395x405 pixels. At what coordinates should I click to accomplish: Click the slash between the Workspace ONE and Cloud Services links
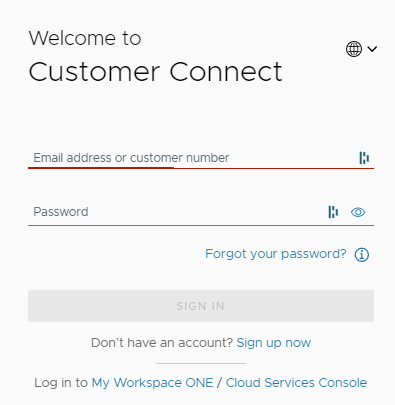tap(219, 383)
